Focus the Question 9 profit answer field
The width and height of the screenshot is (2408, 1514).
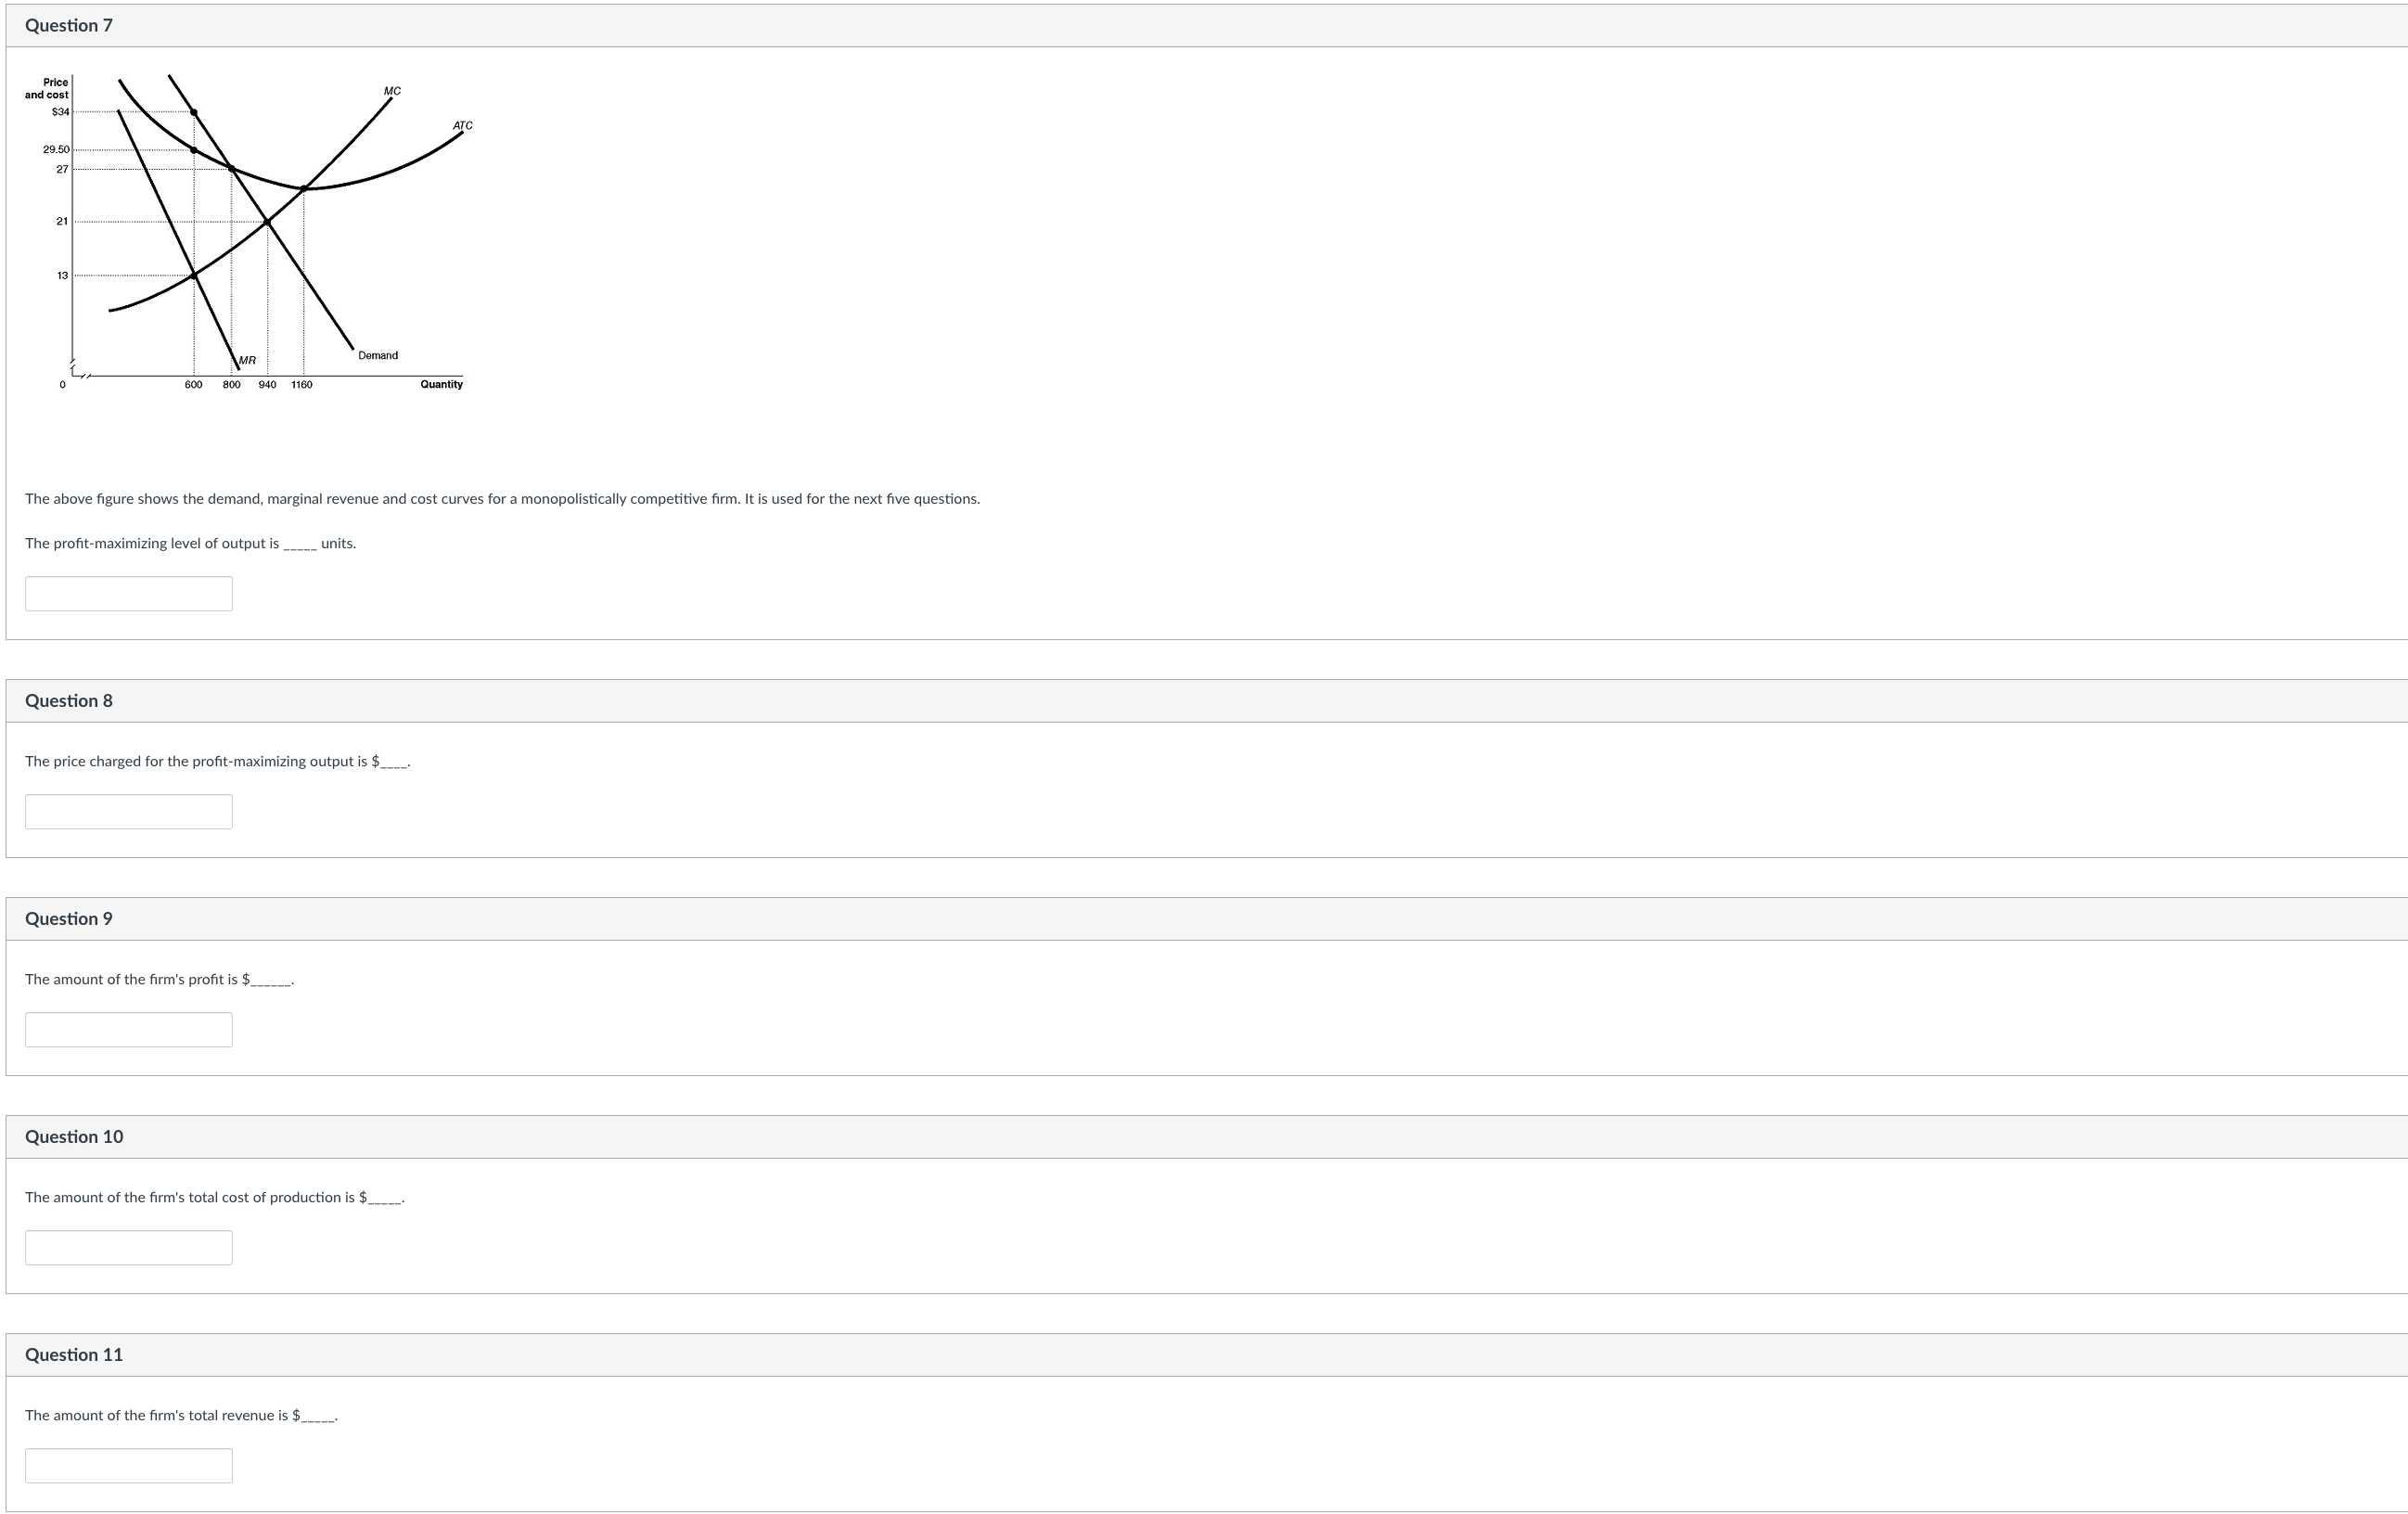(x=128, y=1030)
